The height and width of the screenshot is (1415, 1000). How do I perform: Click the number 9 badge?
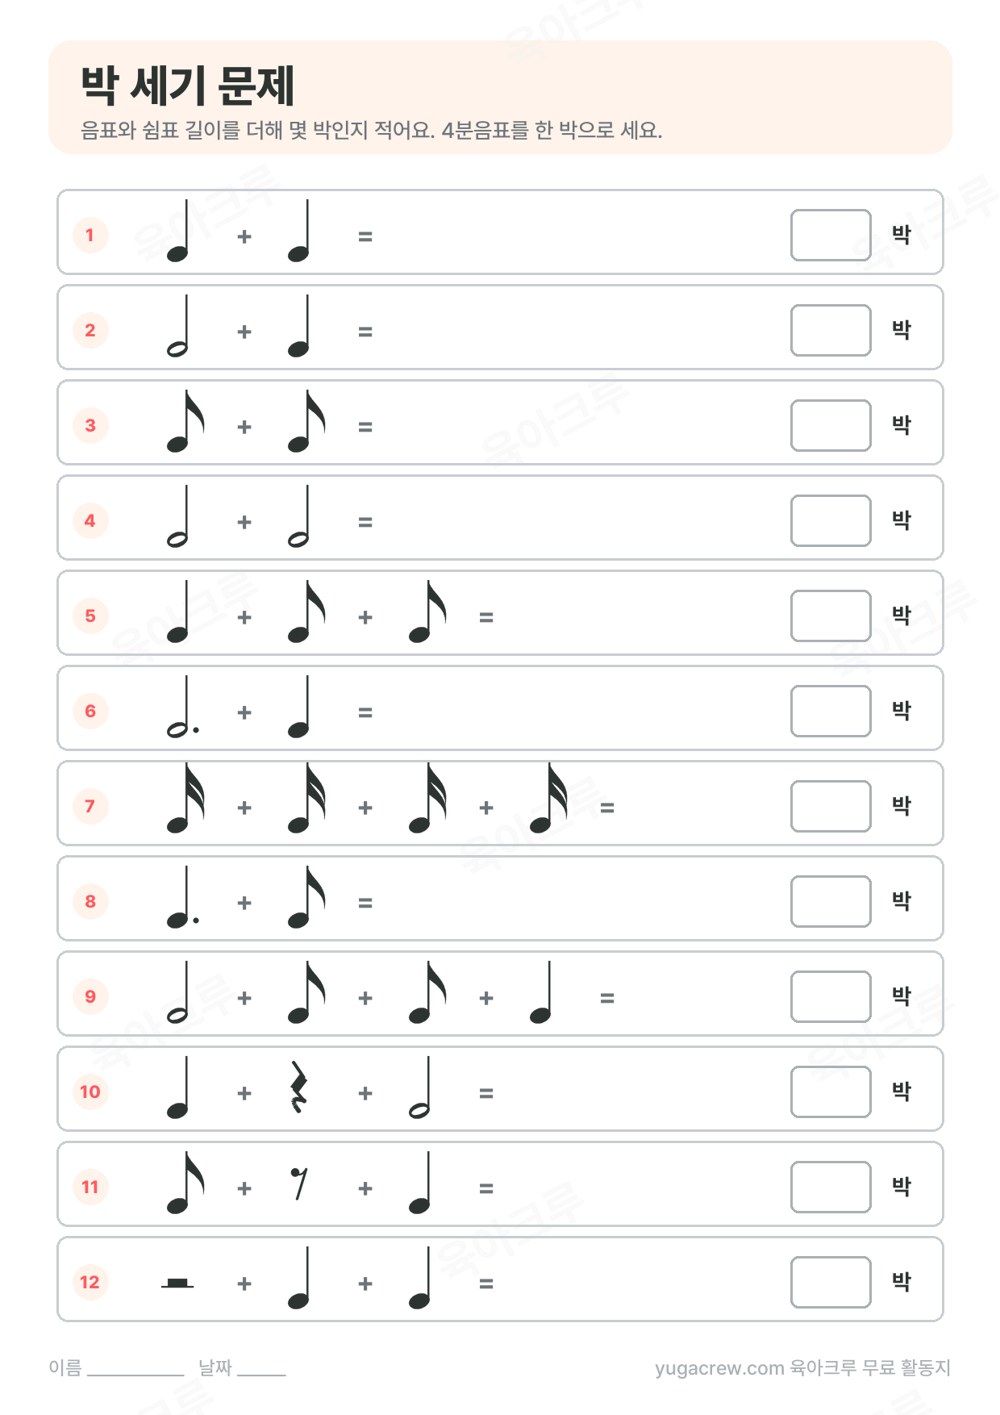click(90, 996)
